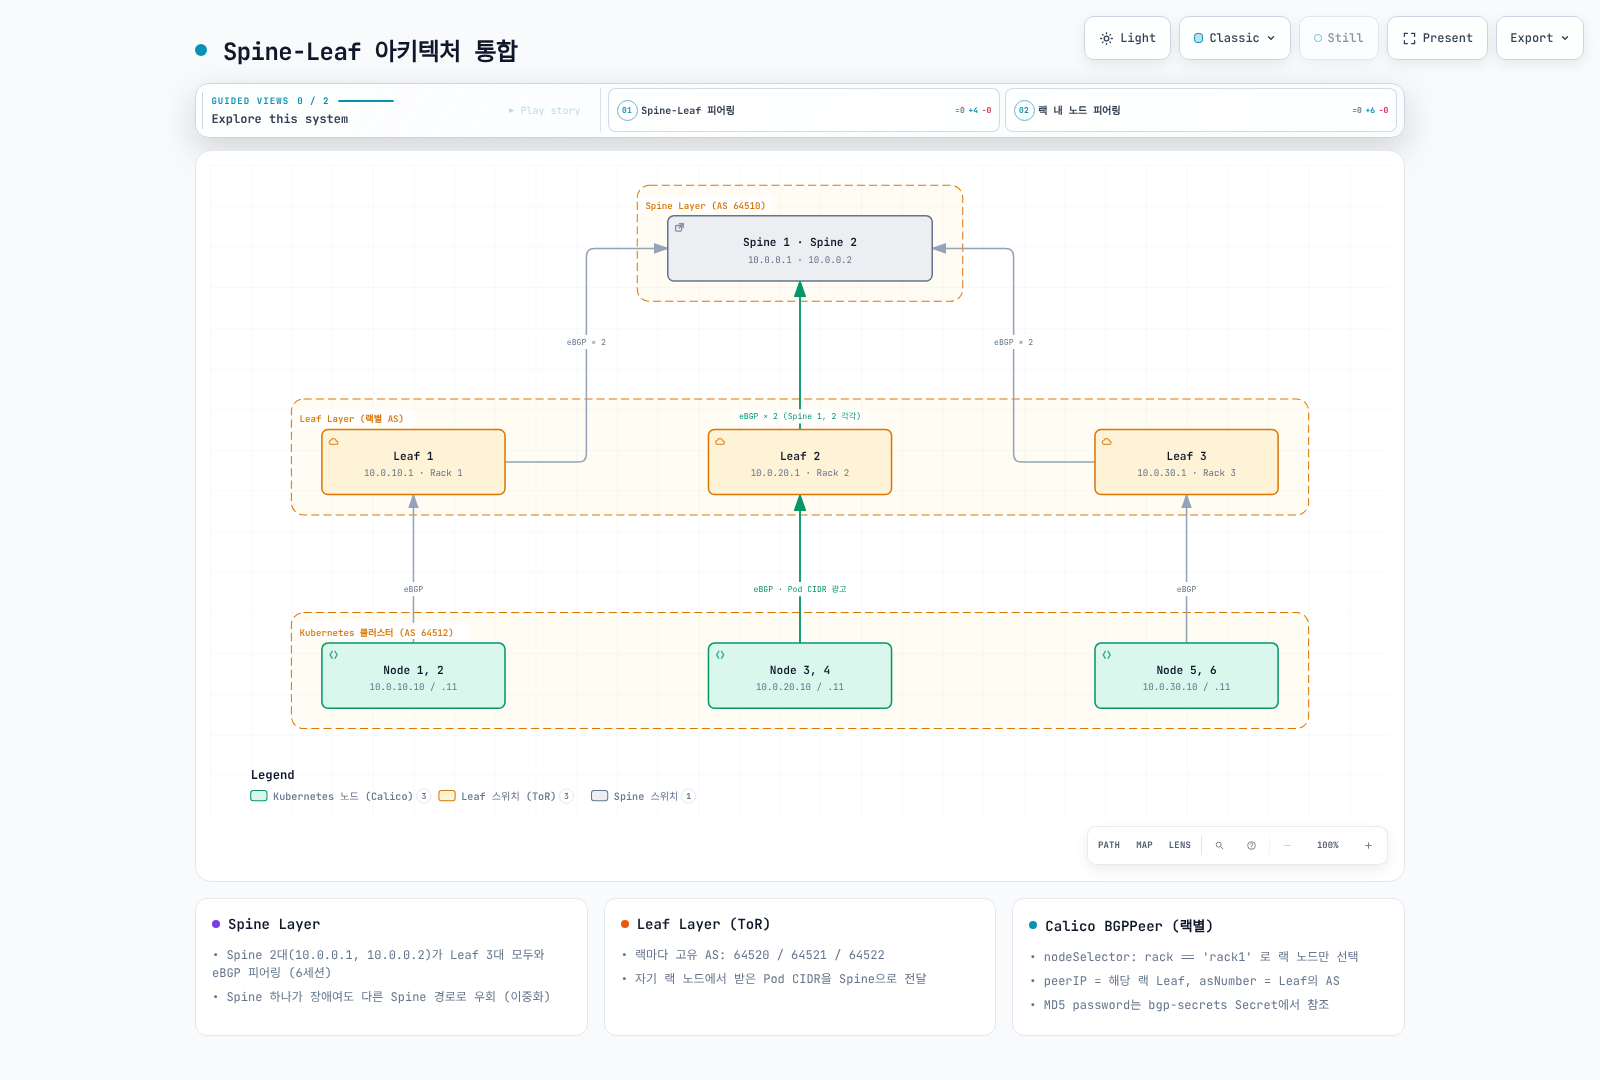Zoom in with the plus button
Viewport: 1600px width, 1080px height.
[x=1368, y=845]
